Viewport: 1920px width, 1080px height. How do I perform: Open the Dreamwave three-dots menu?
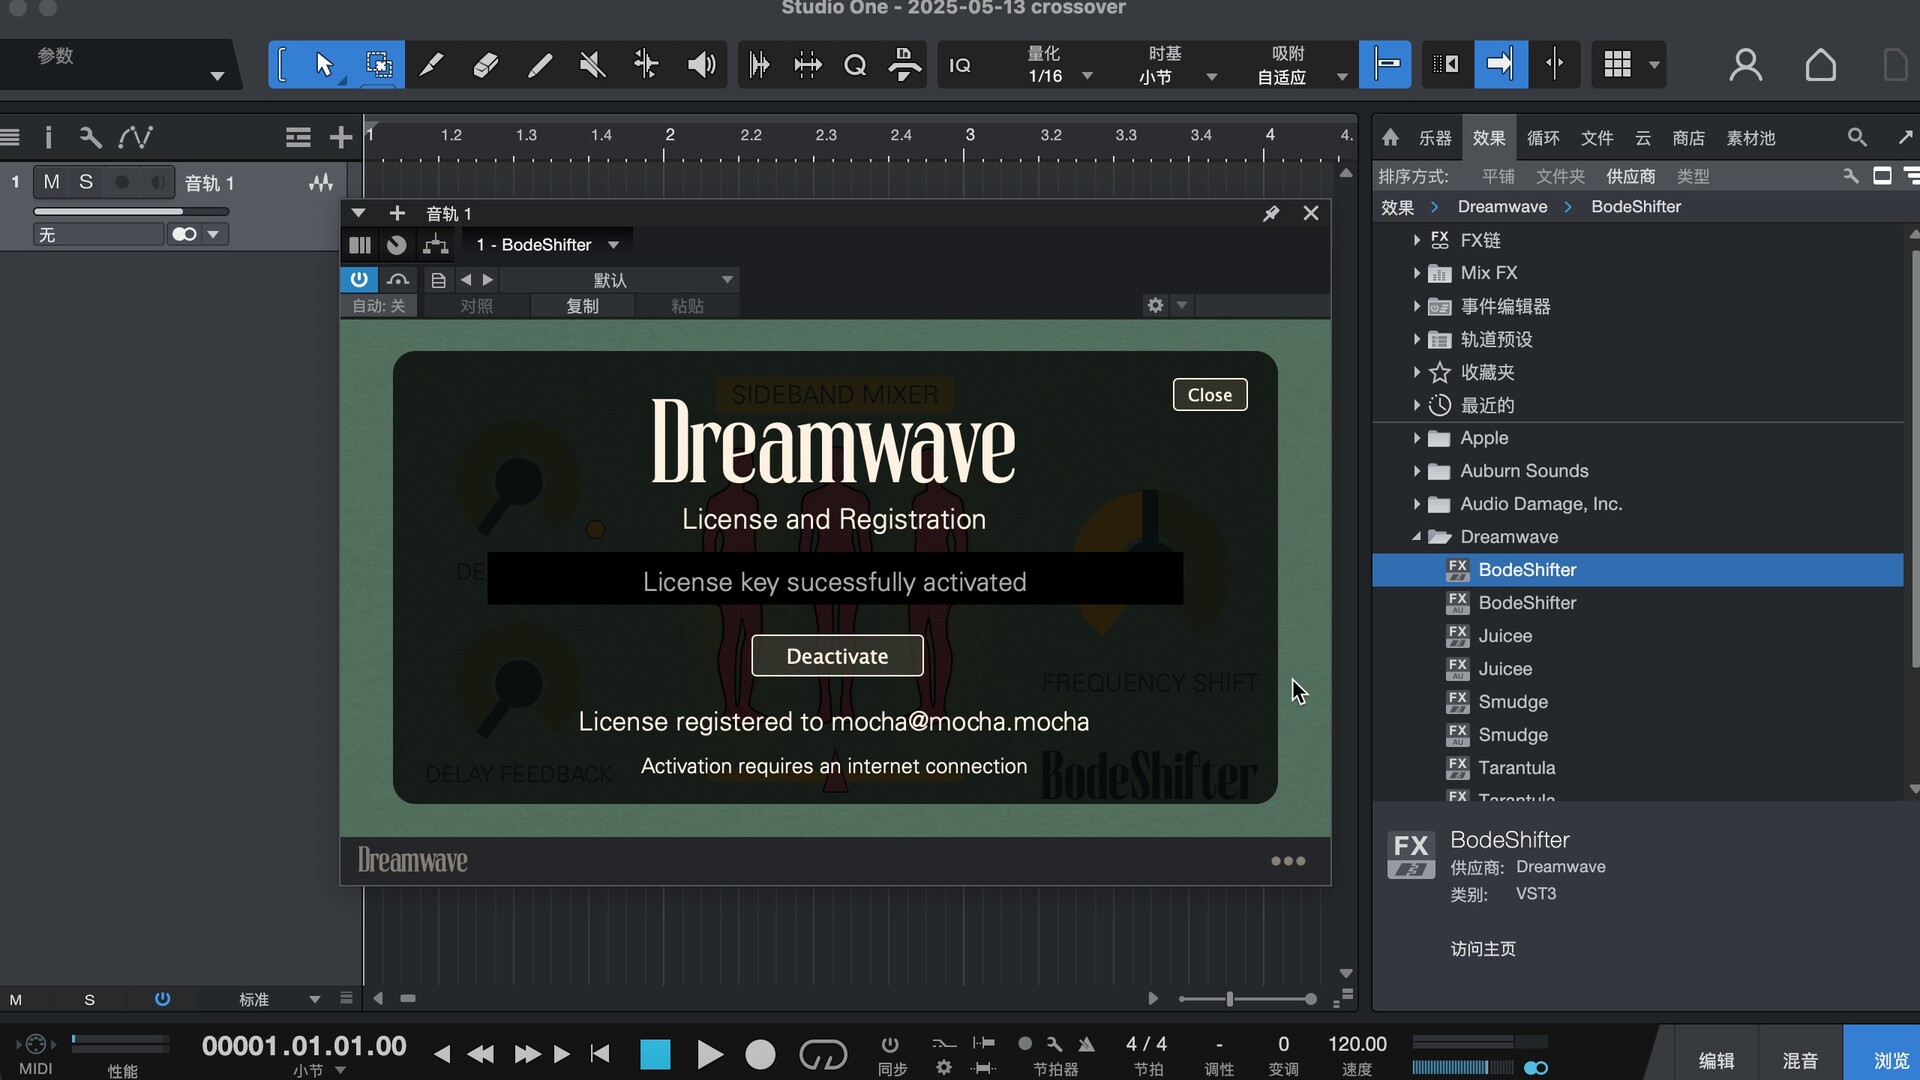point(1288,861)
